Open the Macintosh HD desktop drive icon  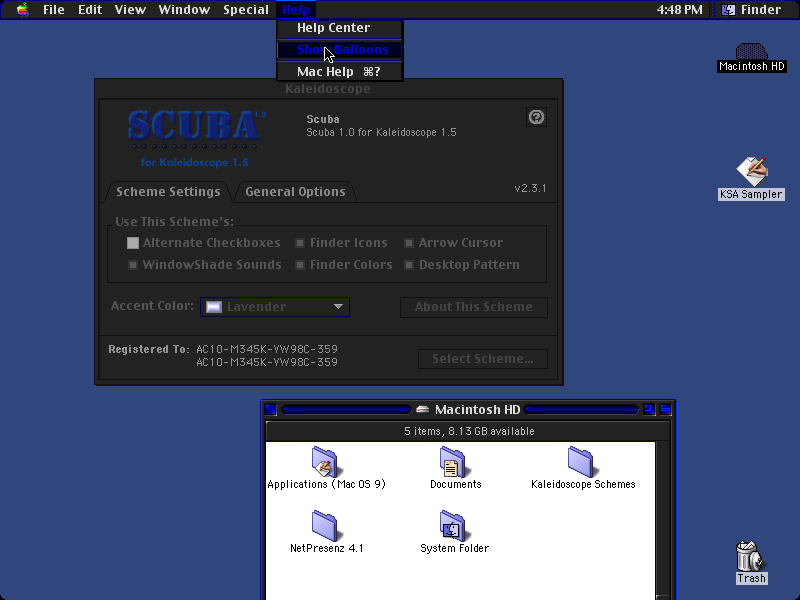pos(752,52)
